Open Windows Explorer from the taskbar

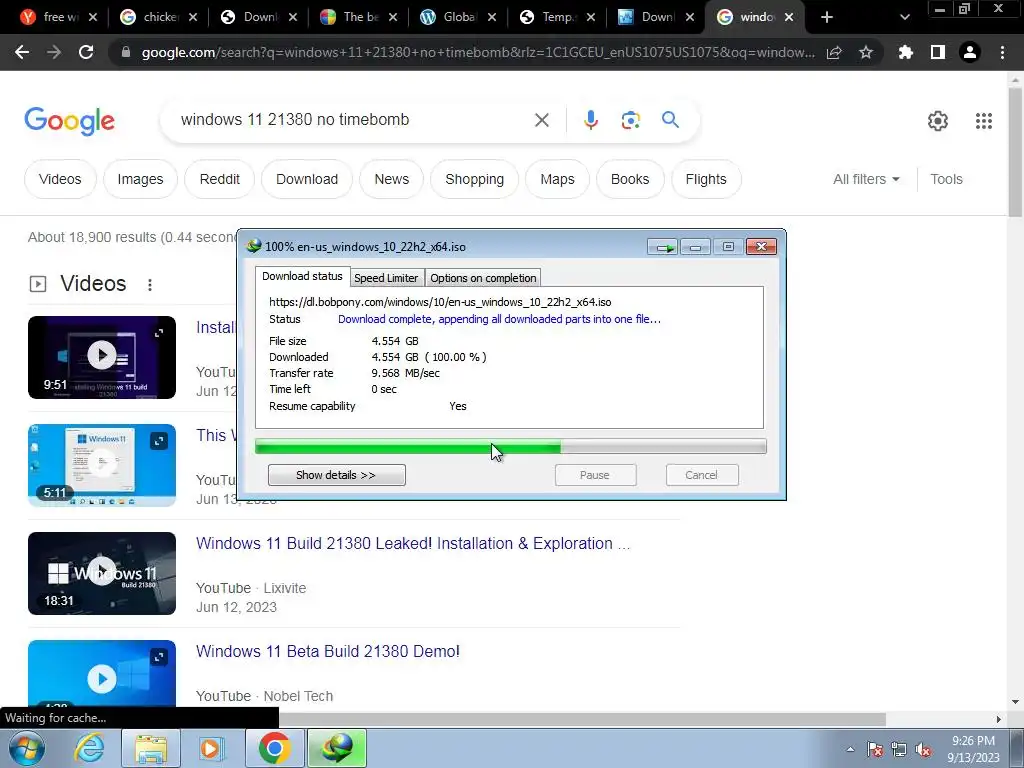tap(151, 749)
